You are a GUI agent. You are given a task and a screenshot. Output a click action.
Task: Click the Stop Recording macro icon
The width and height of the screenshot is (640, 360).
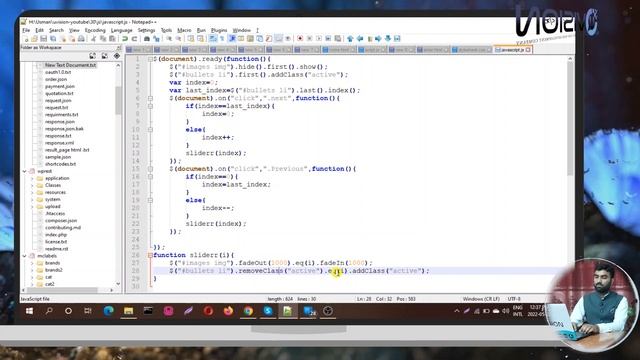(309, 39)
